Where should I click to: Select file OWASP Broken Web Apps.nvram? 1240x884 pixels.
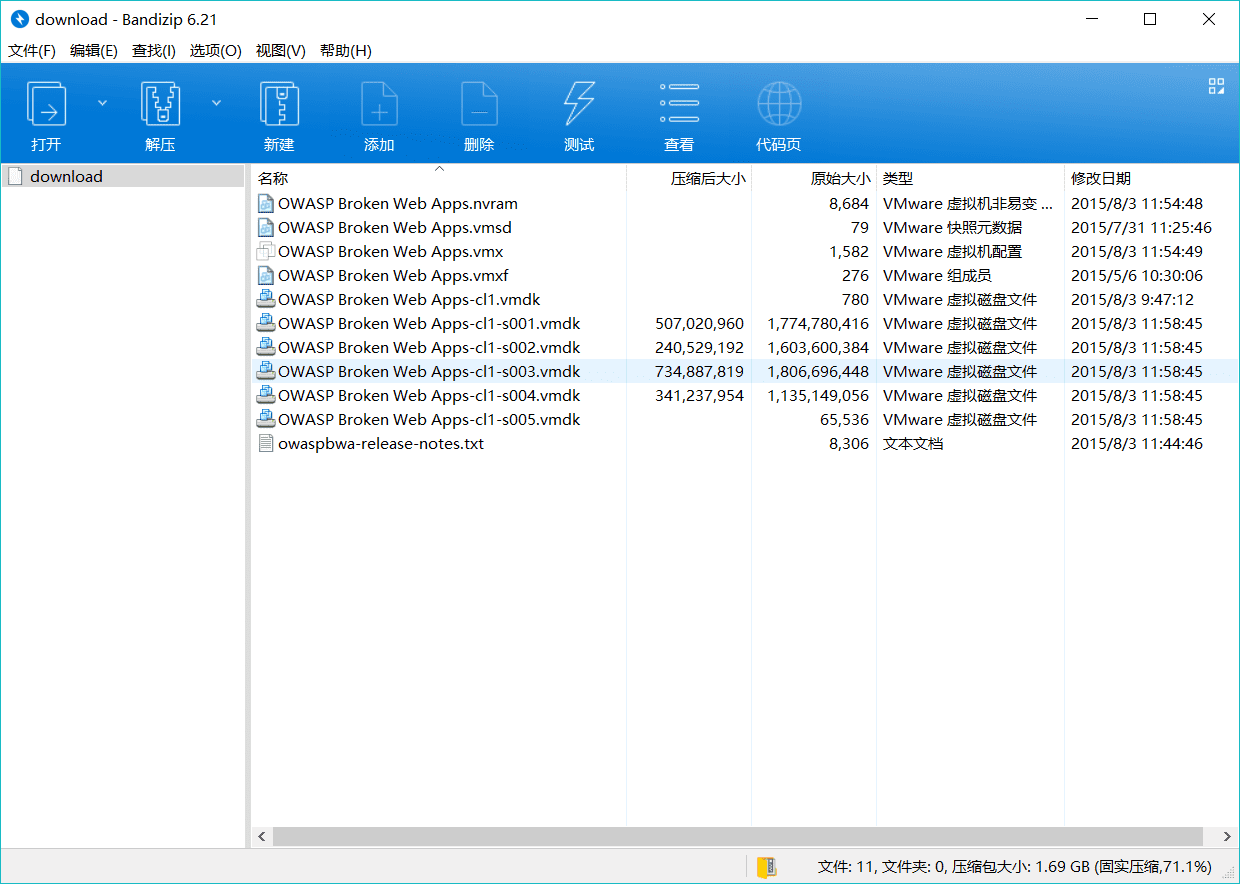tap(398, 203)
